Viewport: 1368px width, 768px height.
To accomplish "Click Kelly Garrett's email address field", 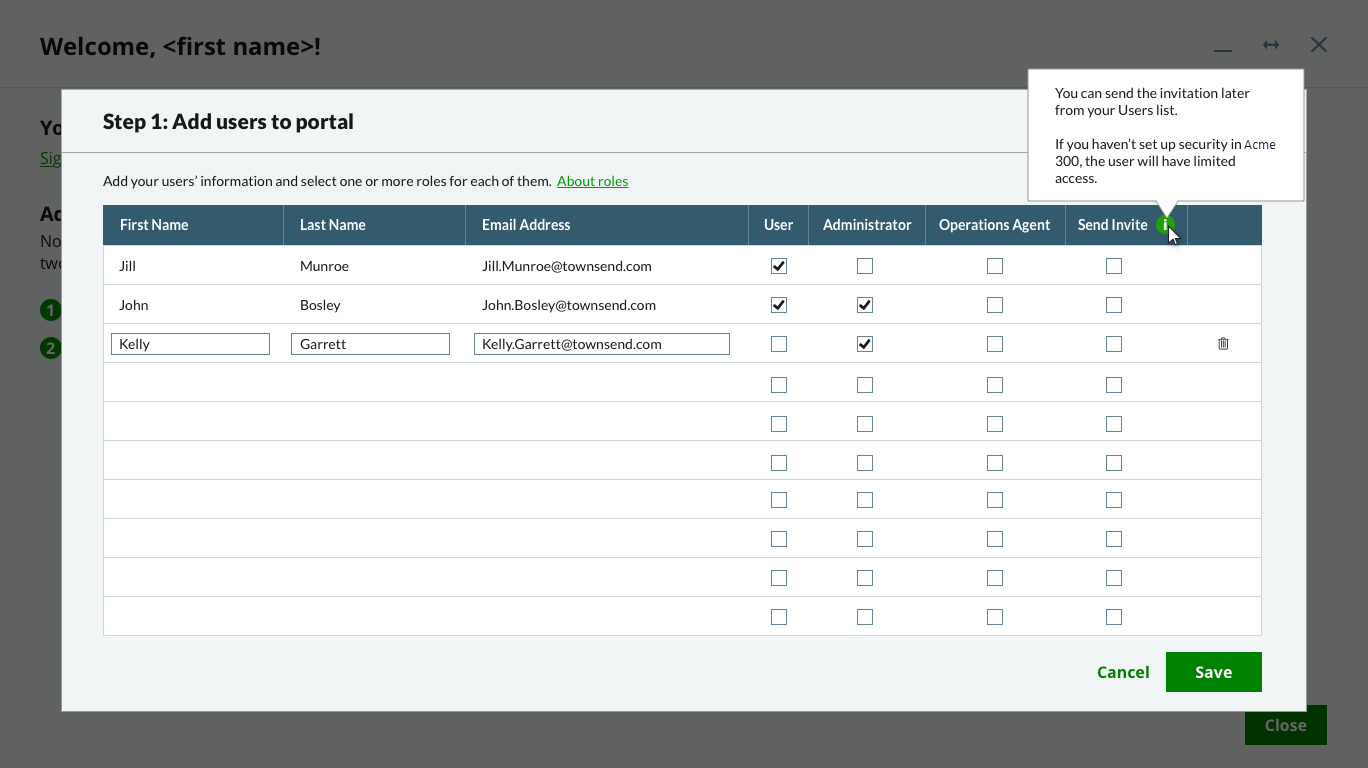I will coord(601,343).
